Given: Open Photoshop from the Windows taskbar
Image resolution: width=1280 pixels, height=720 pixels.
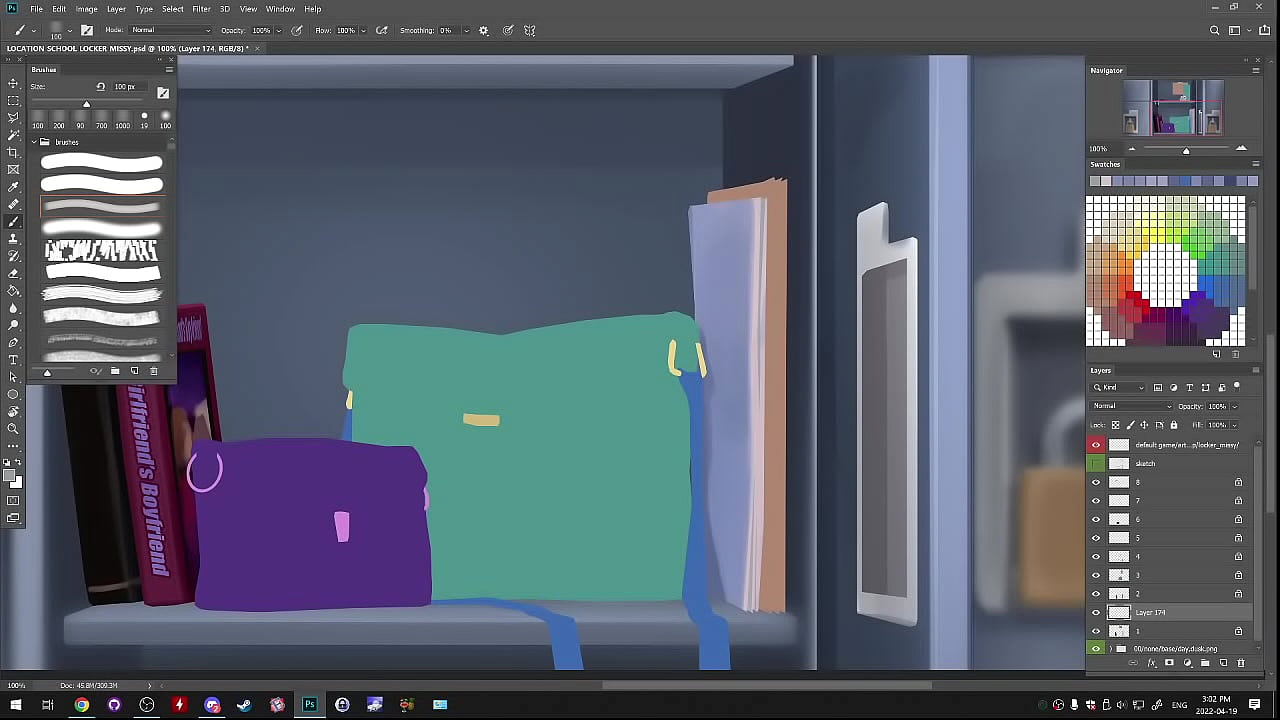Looking at the screenshot, I should click(x=309, y=705).
